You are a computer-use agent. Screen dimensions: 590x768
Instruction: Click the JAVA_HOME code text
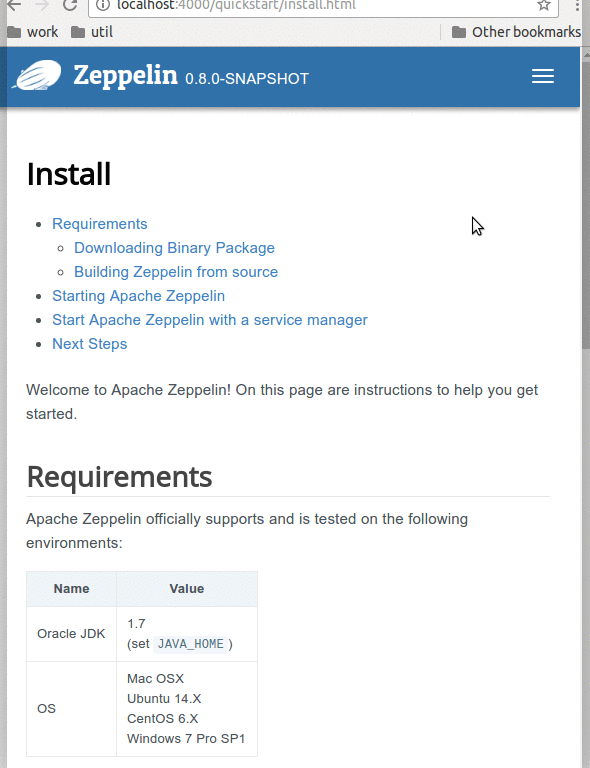click(x=190, y=644)
